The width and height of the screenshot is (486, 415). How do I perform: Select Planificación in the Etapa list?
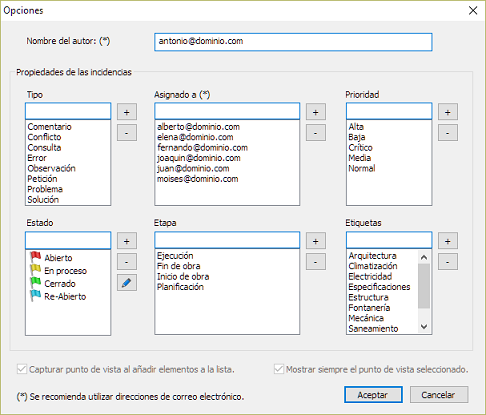(x=180, y=287)
